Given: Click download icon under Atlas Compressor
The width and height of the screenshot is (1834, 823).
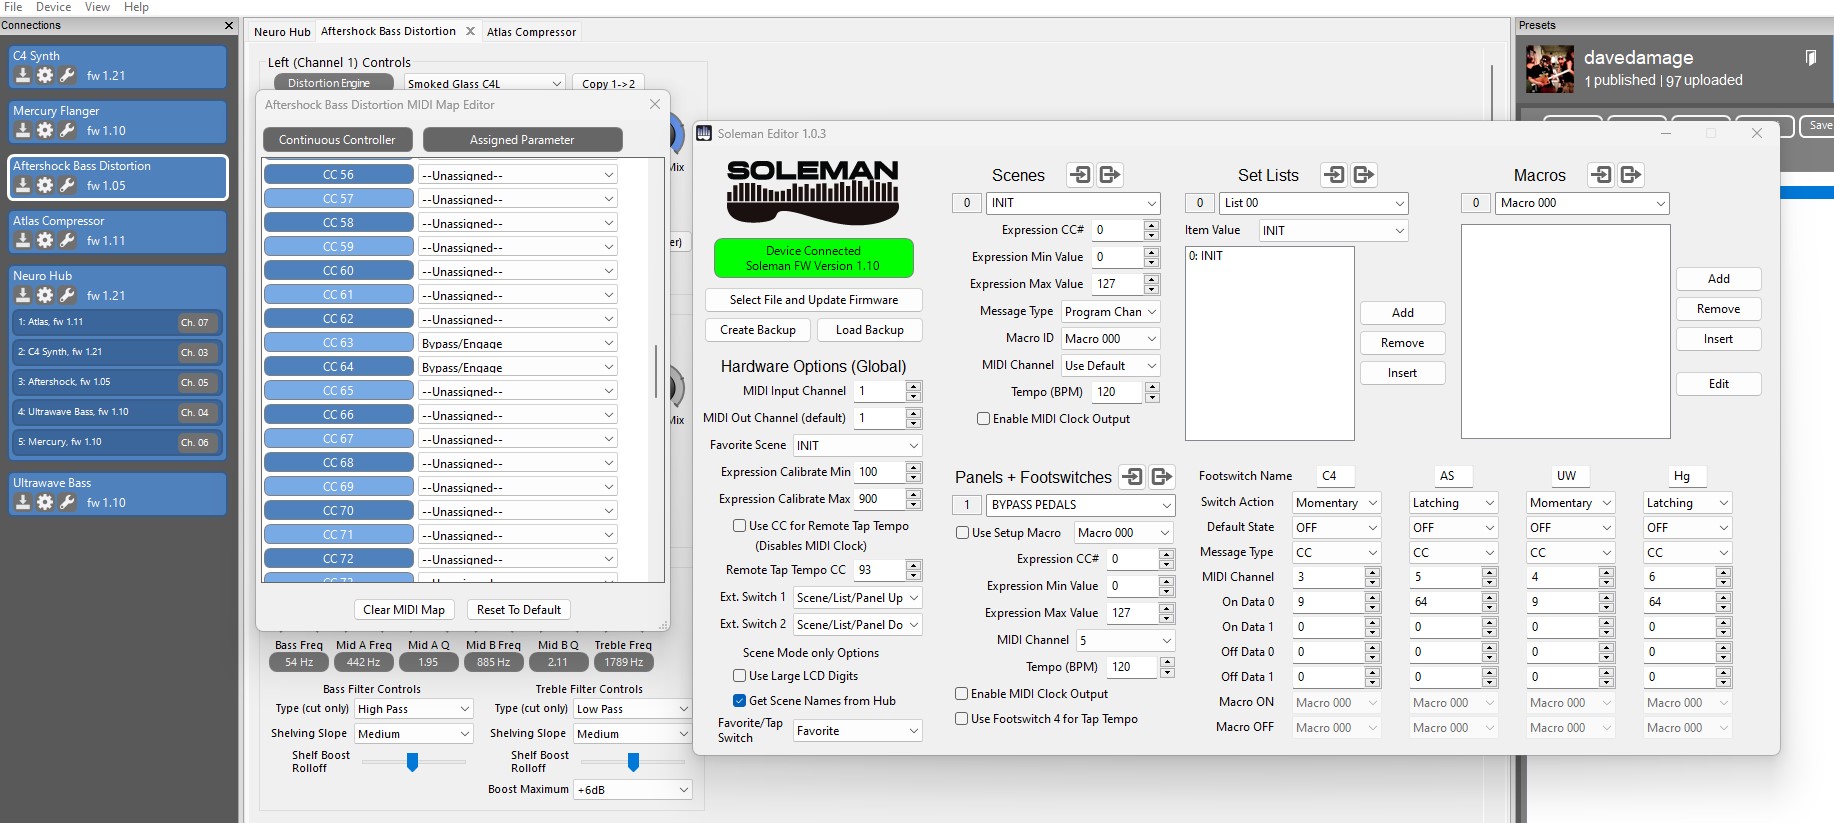Looking at the screenshot, I should [x=24, y=240].
